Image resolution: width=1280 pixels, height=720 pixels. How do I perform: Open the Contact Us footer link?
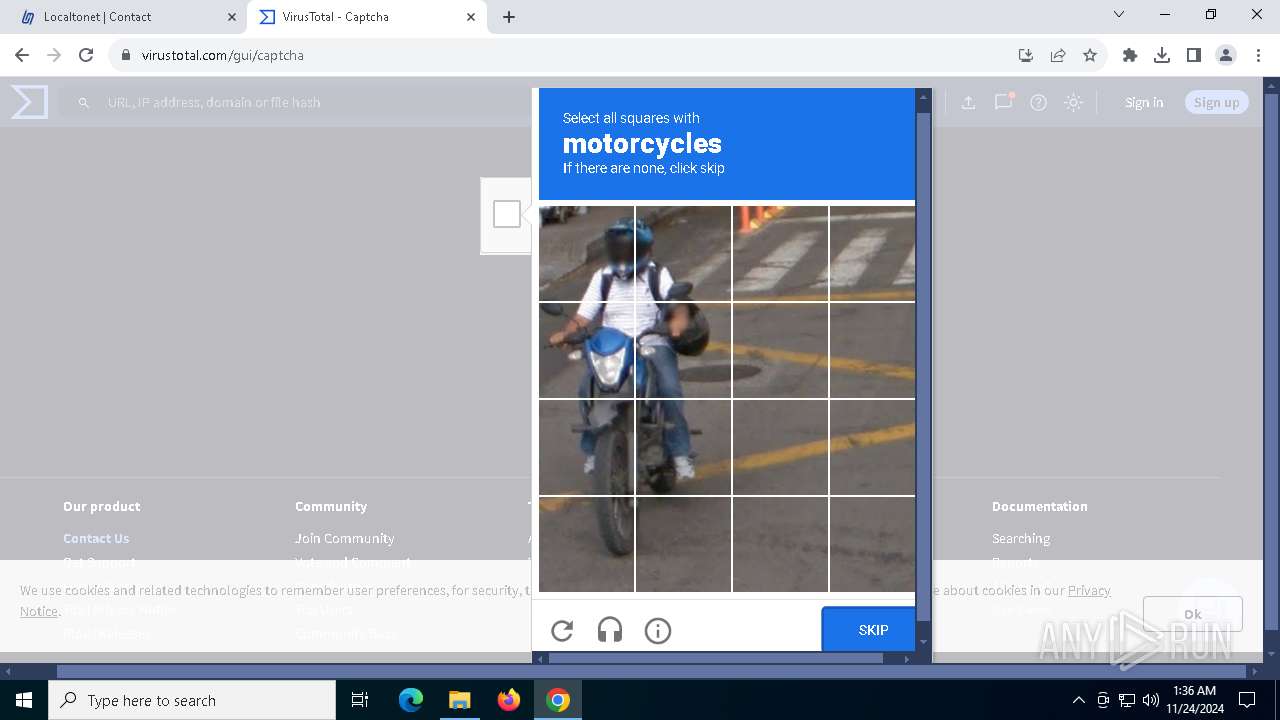96,538
